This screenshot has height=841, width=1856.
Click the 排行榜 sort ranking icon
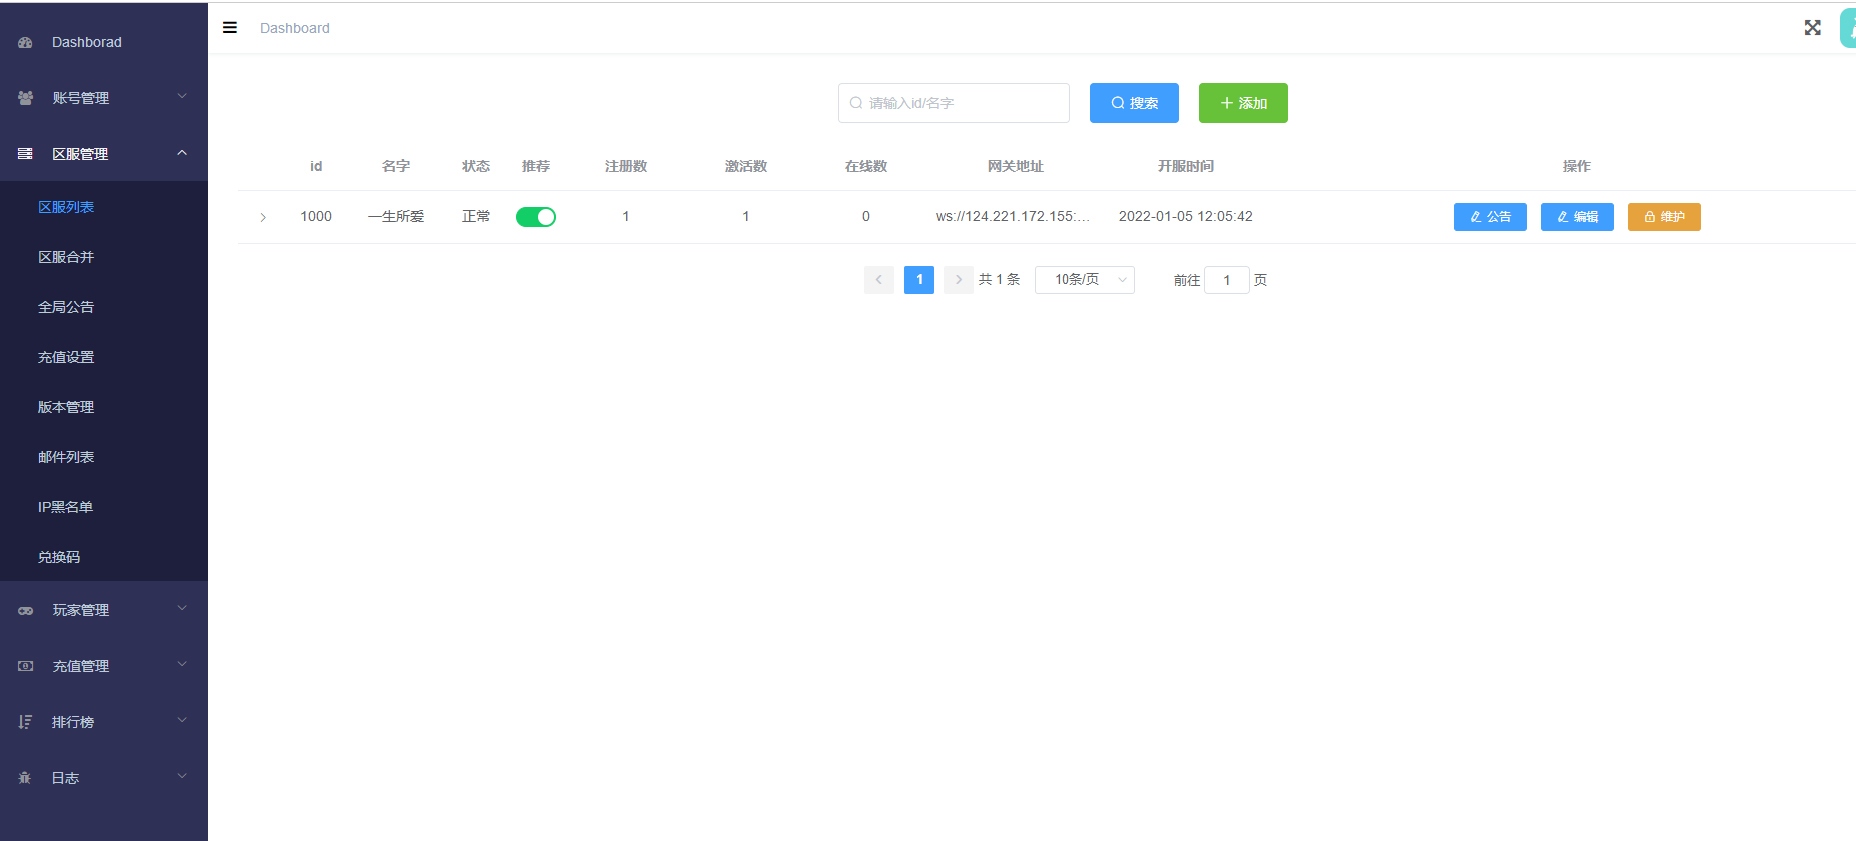25,722
